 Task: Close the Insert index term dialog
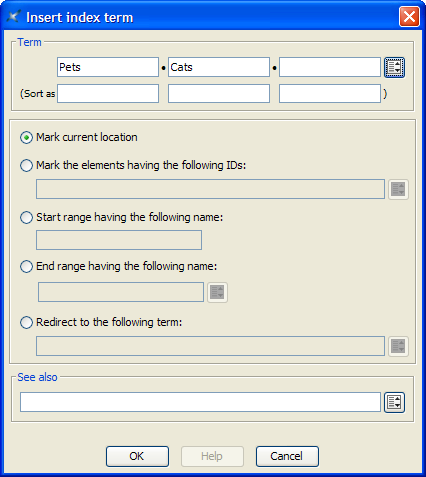[x=409, y=16]
